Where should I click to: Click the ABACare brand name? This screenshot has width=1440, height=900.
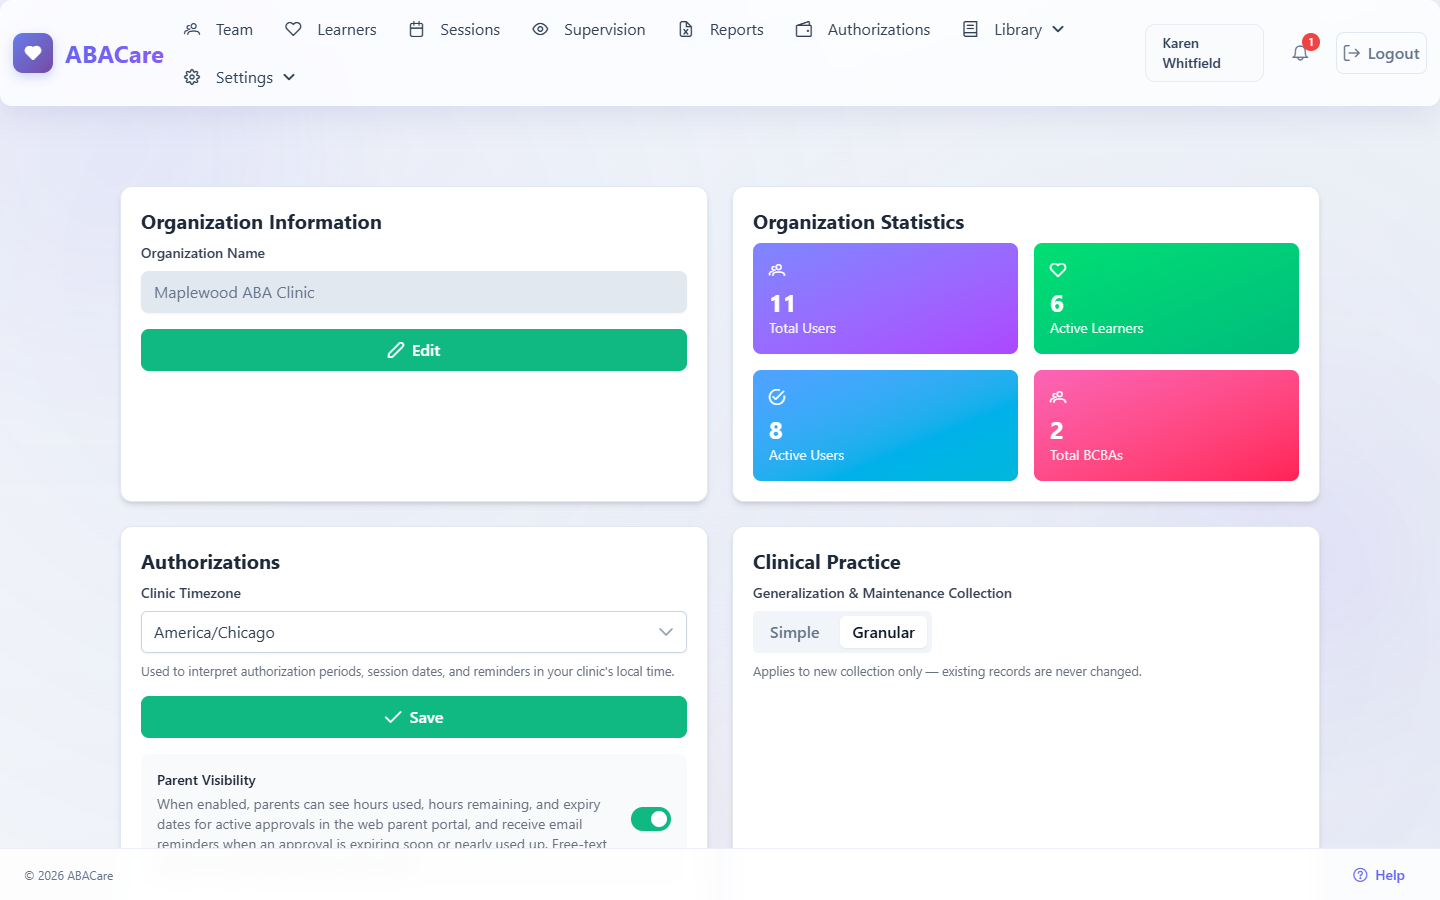(114, 54)
